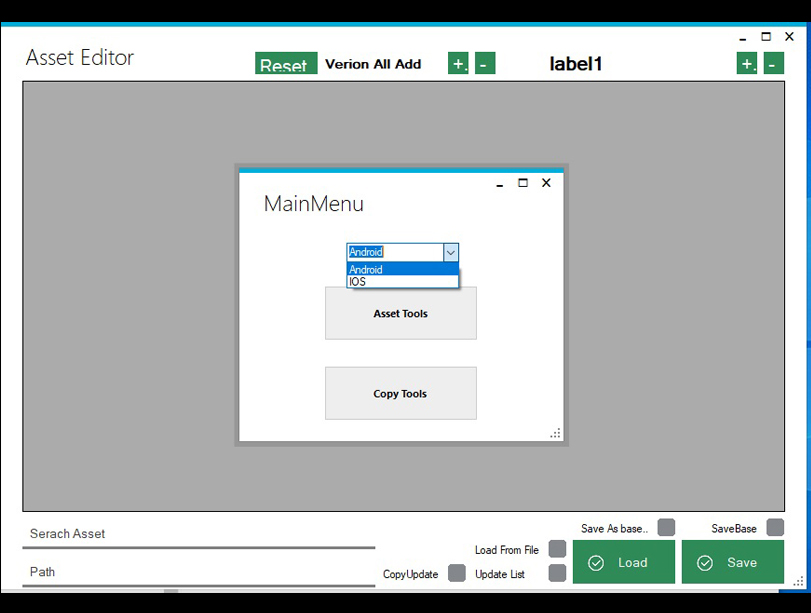Toggle the Update List checkbox
This screenshot has height=613, width=811.
557,573
